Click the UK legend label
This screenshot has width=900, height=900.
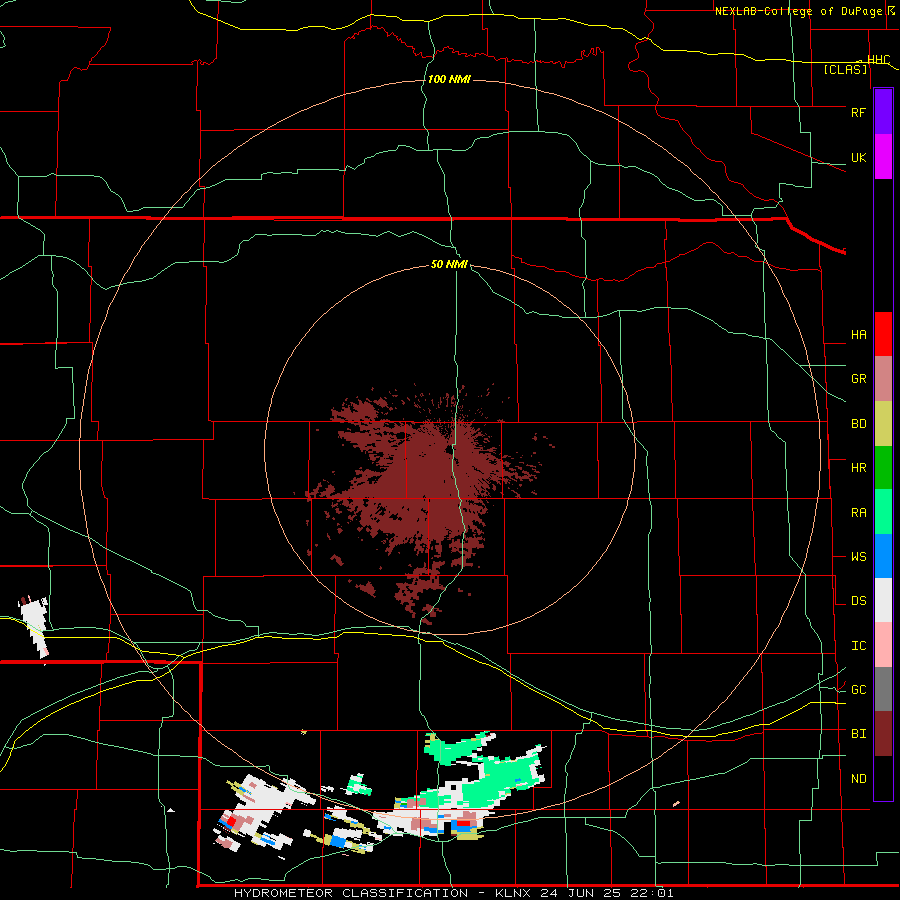[x=858, y=157]
